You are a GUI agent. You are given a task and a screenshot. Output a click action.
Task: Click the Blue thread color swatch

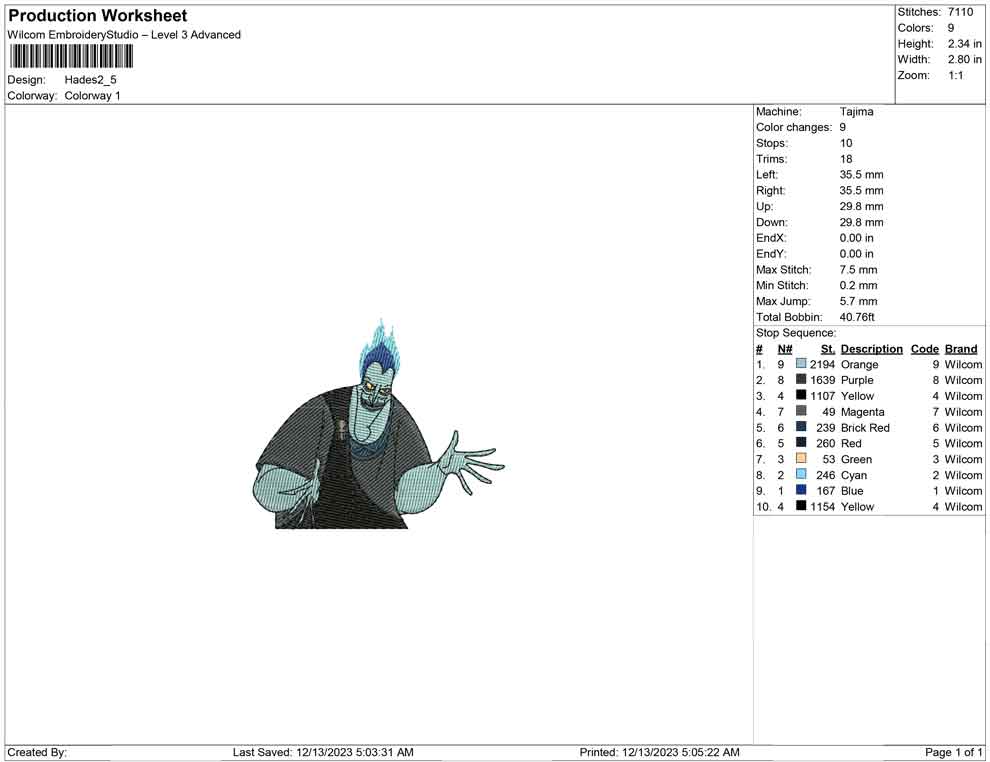pos(801,490)
